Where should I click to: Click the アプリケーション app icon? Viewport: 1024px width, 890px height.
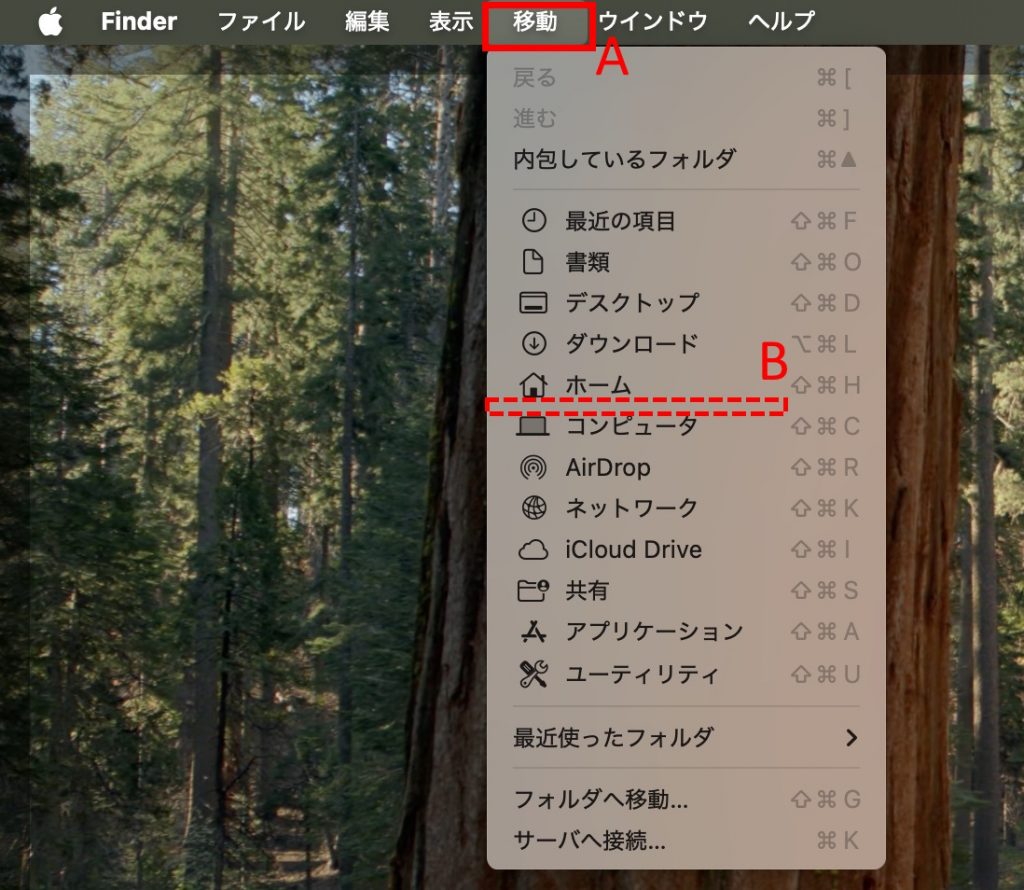click(534, 631)
